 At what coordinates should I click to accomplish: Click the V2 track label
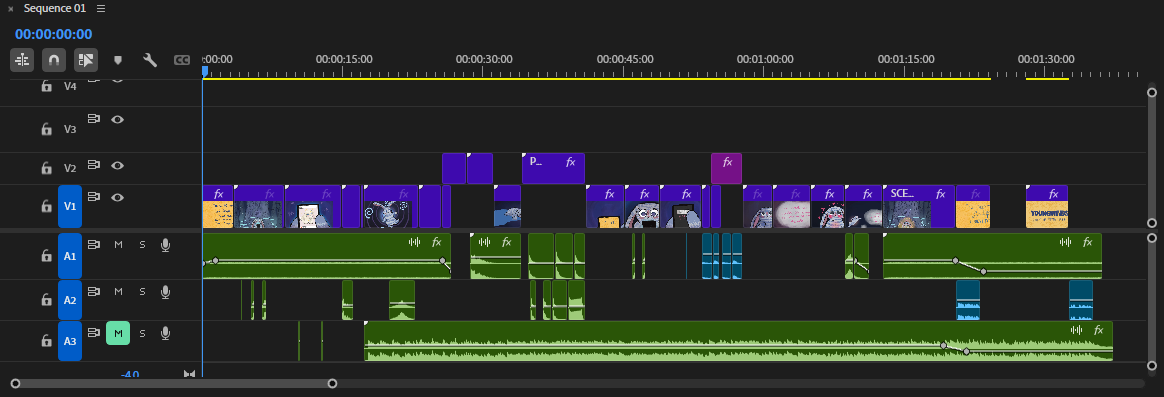(x=70, y=168)
